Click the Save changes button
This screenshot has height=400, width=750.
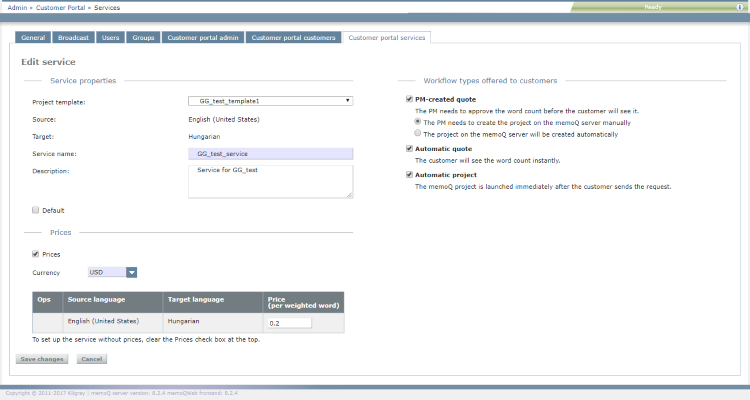(42, 359)
